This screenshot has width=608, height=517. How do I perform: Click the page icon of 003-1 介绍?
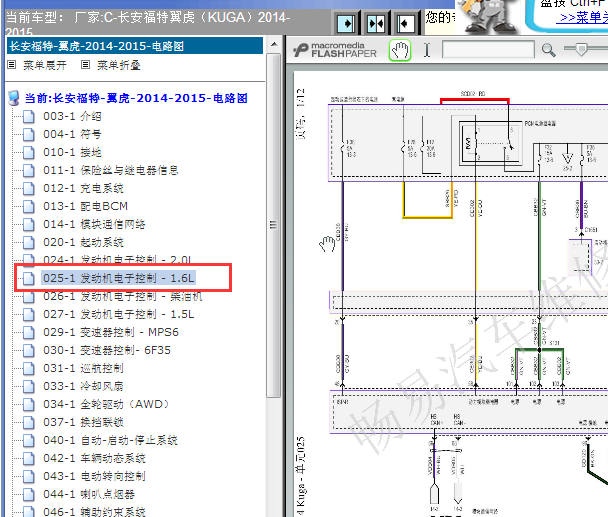click(28, 116)
